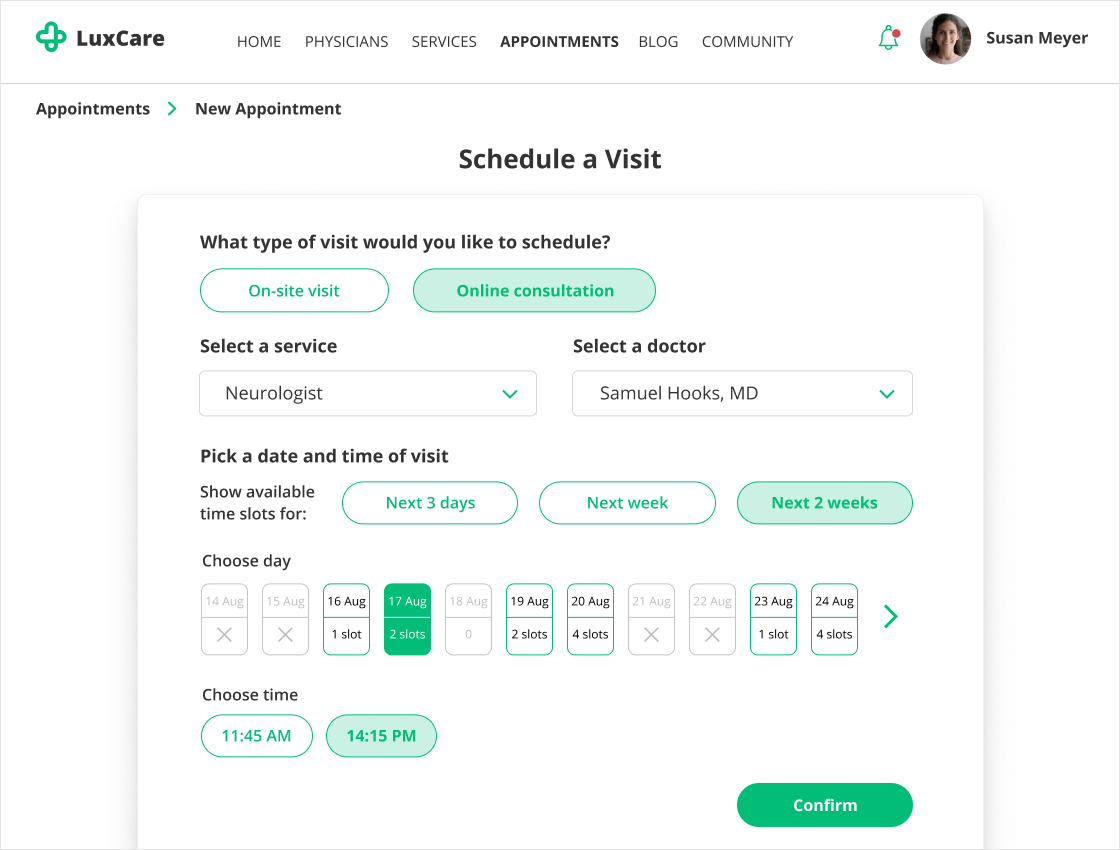The width and height of the screenshot is (1120, 850).
Task: Go to the COMMUNITY nav page
Action: pos(747,42)
